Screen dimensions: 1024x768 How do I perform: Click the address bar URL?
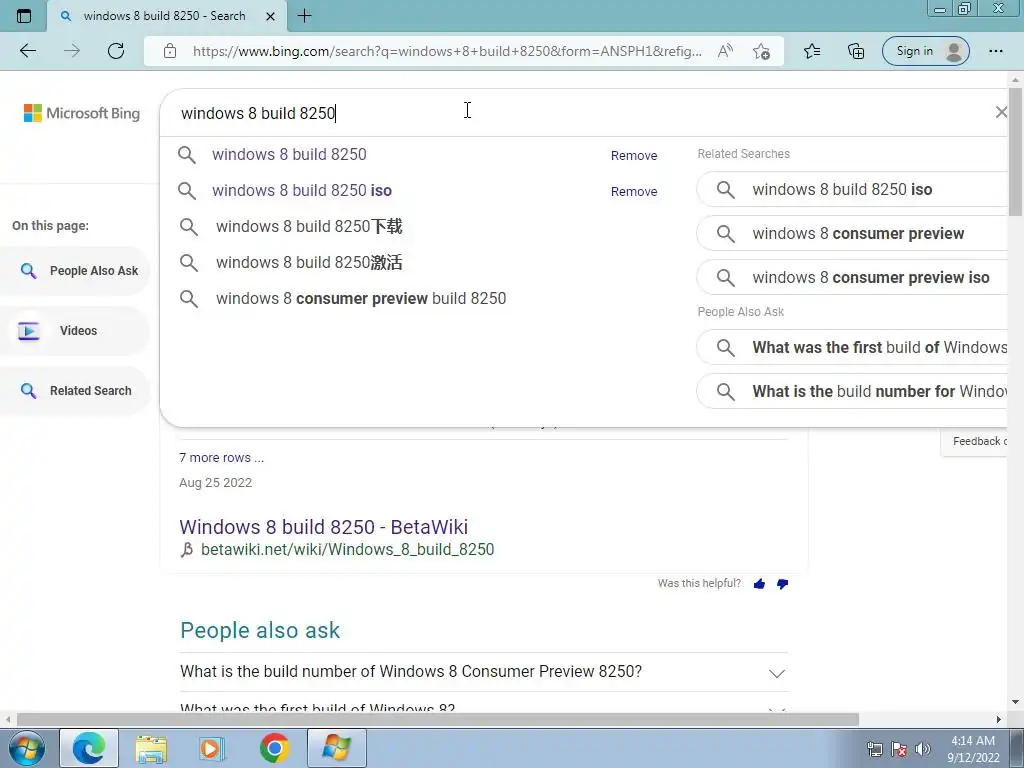pyautogui.click(x=447, y=51)
